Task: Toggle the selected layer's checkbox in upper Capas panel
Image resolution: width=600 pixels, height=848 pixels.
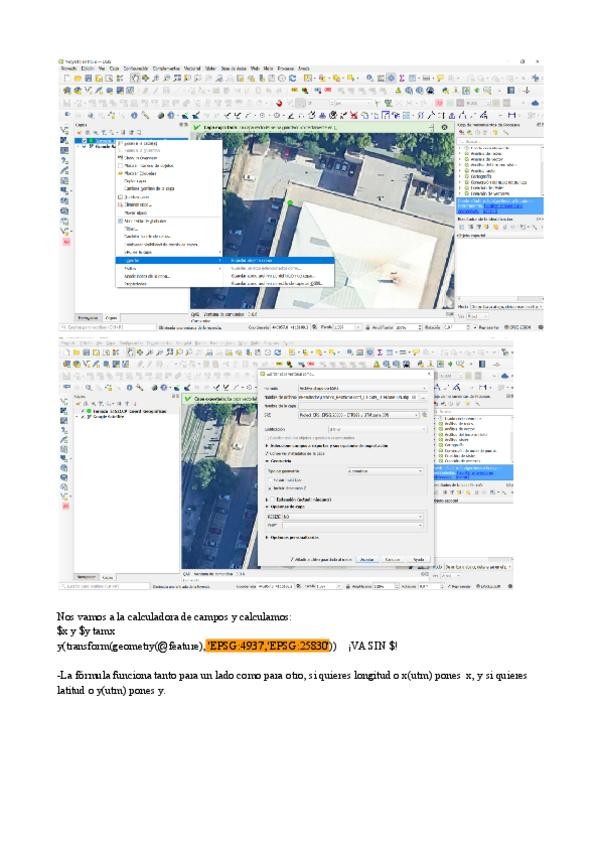Action: click(84, 141)
